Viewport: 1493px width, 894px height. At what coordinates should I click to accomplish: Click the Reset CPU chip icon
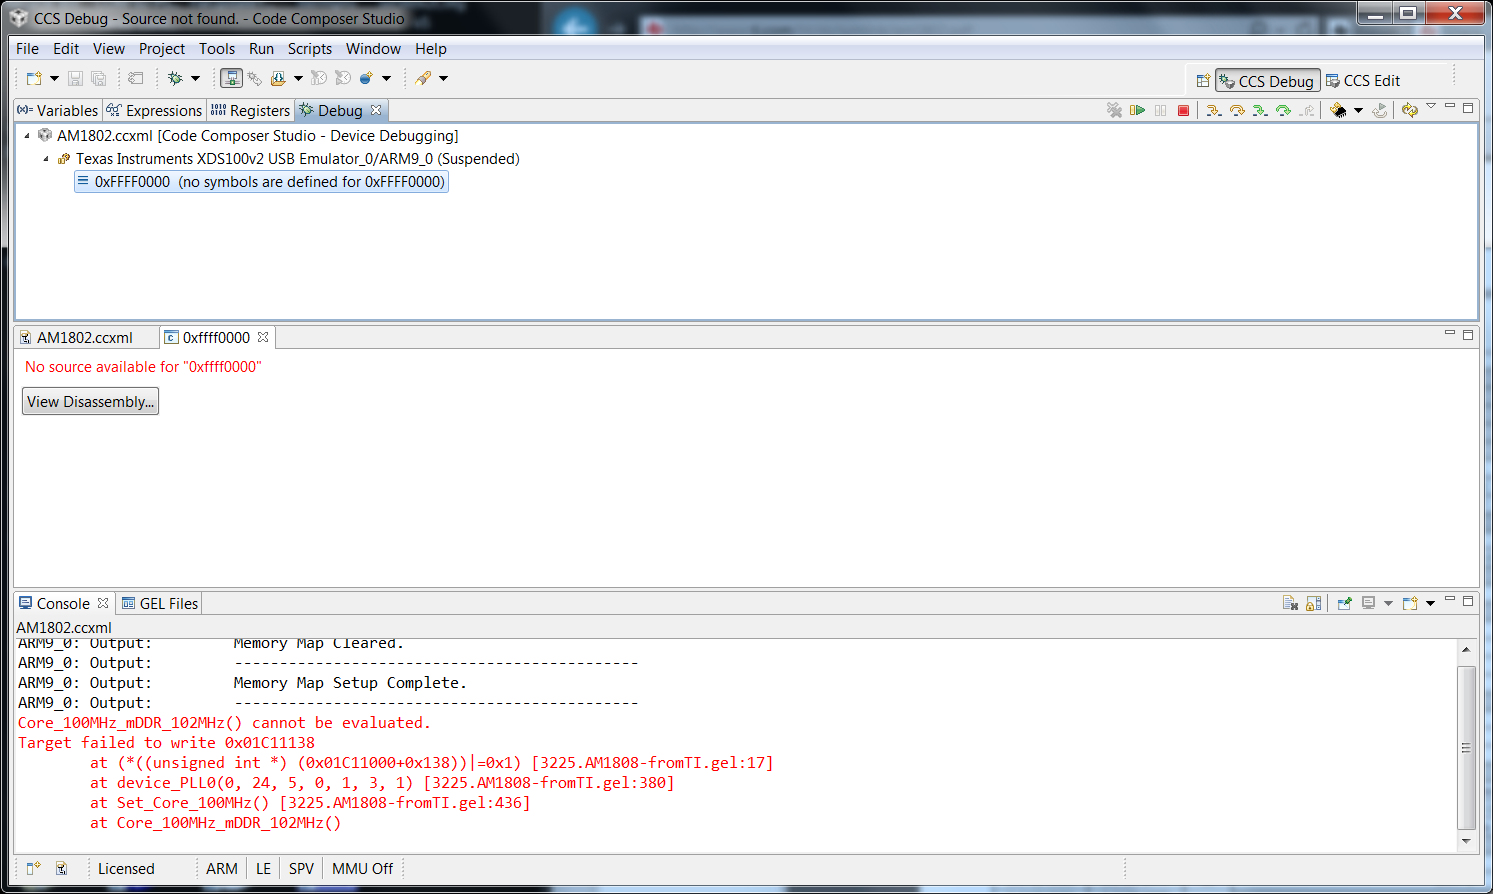(1338, 110)
